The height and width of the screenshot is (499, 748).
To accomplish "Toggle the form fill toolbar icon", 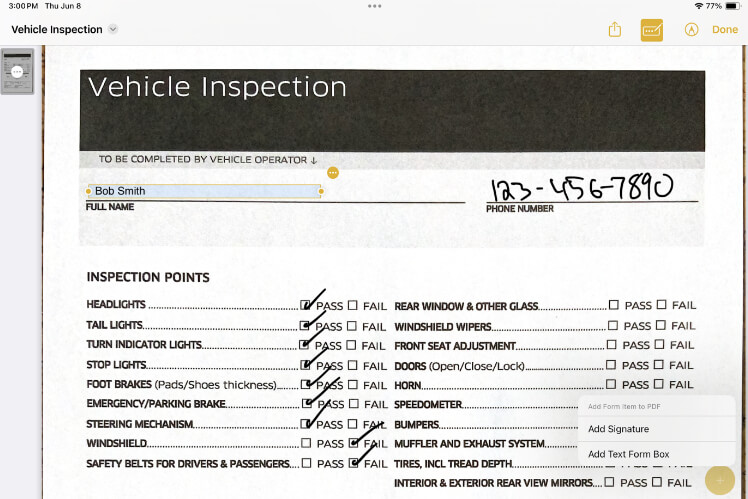I will click(652, 30).
